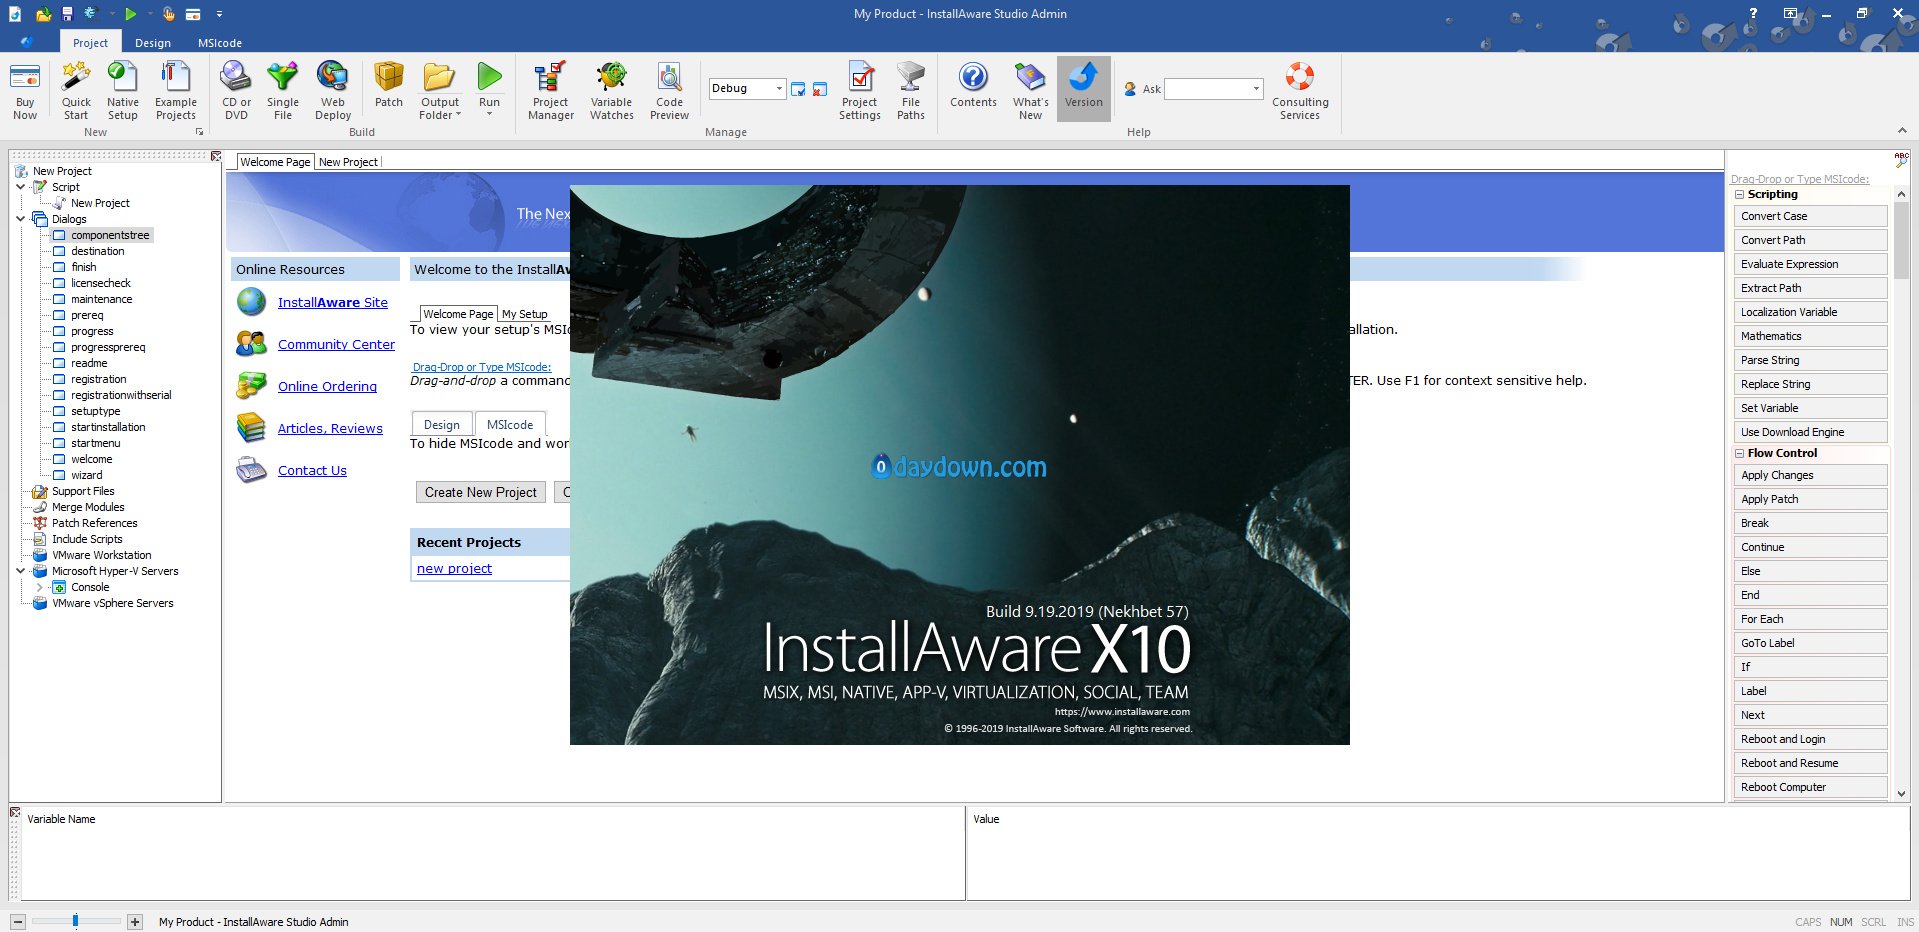This screenshot has width=1919, height=932.
Task: Switch to the MSIcode ribbon tab
Action: pos(220,43)
